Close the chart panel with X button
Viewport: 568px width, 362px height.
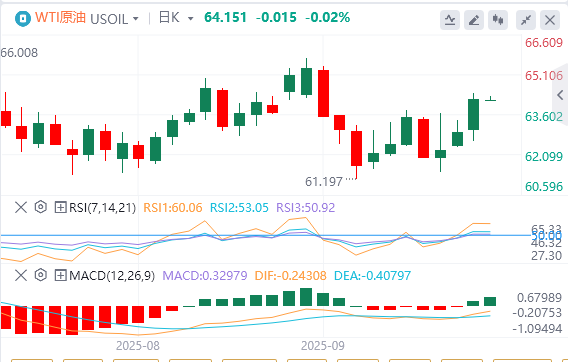[x=550, y=20]
